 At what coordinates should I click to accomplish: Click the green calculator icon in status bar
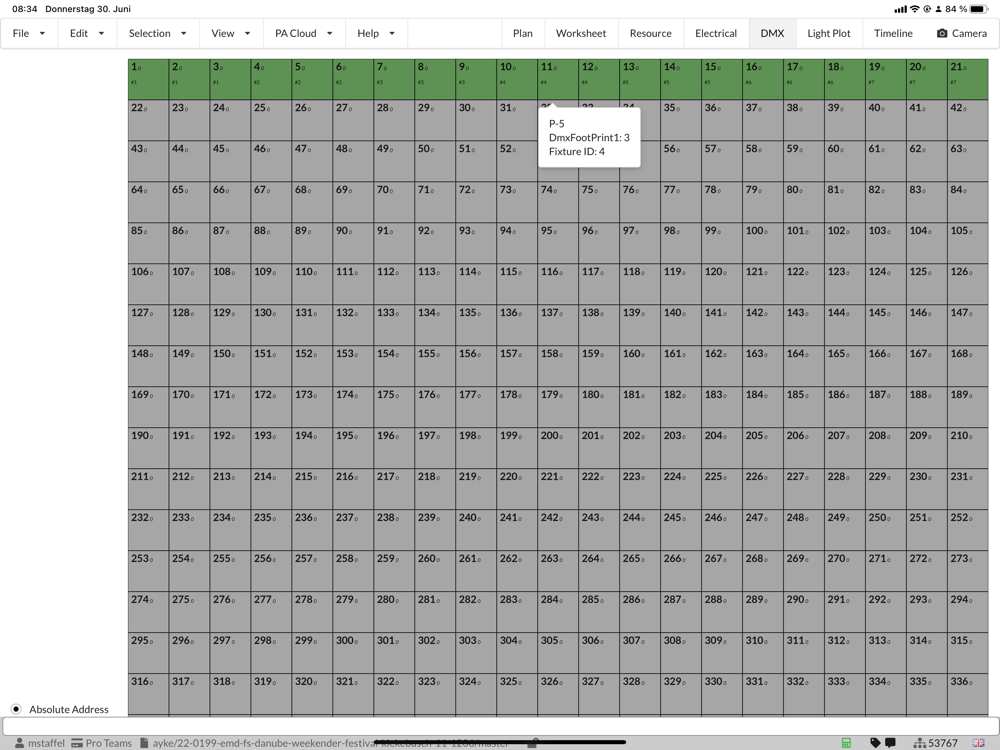pyautogui.click(x=846, y=743)
